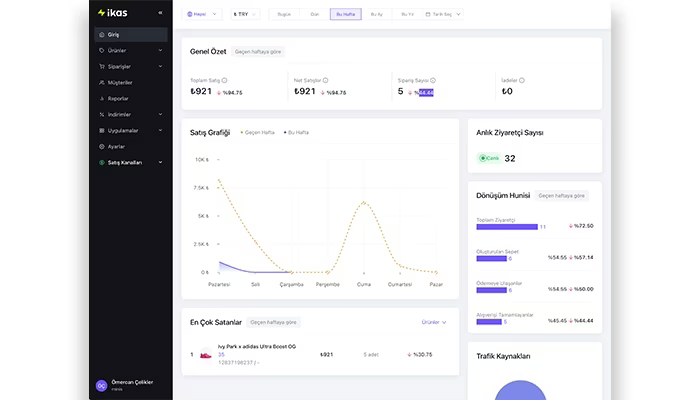
Task: Click the Oluşturulan Sepet funnel bar
Action: point(491,258)
